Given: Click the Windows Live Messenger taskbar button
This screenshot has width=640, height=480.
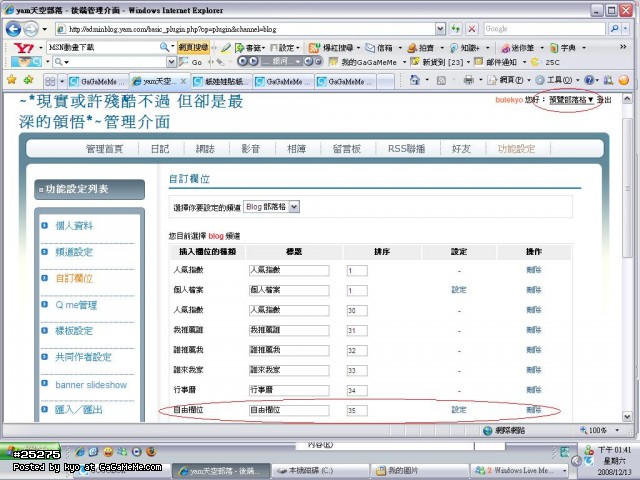Looking at the screenshot, I should tap(519, 471).
